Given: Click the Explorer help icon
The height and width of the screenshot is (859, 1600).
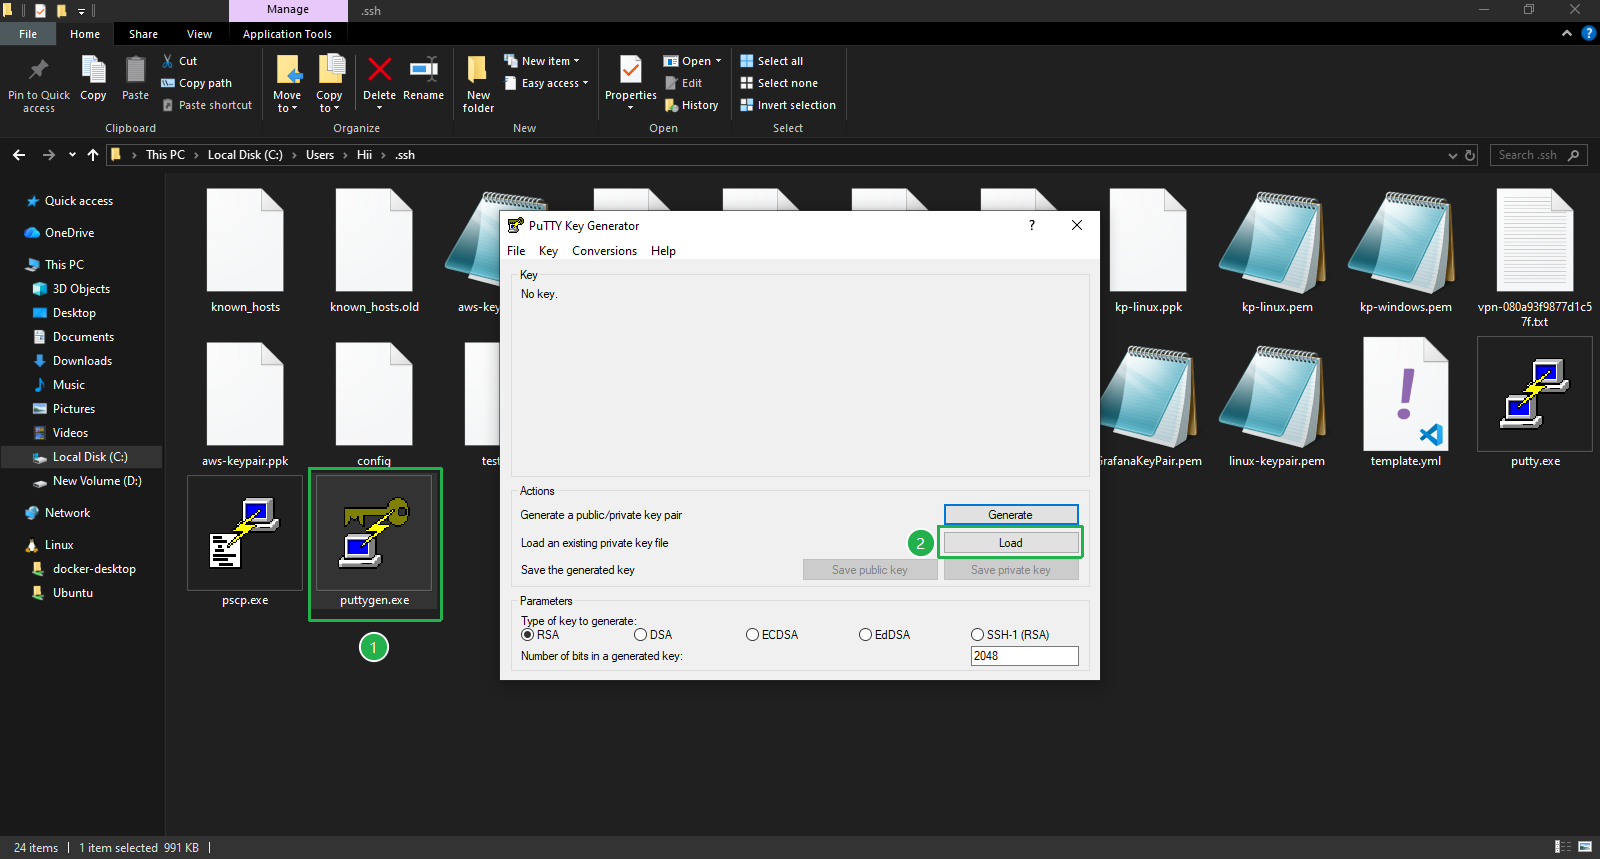Looking at the screenshot, I should point(1588,34).
